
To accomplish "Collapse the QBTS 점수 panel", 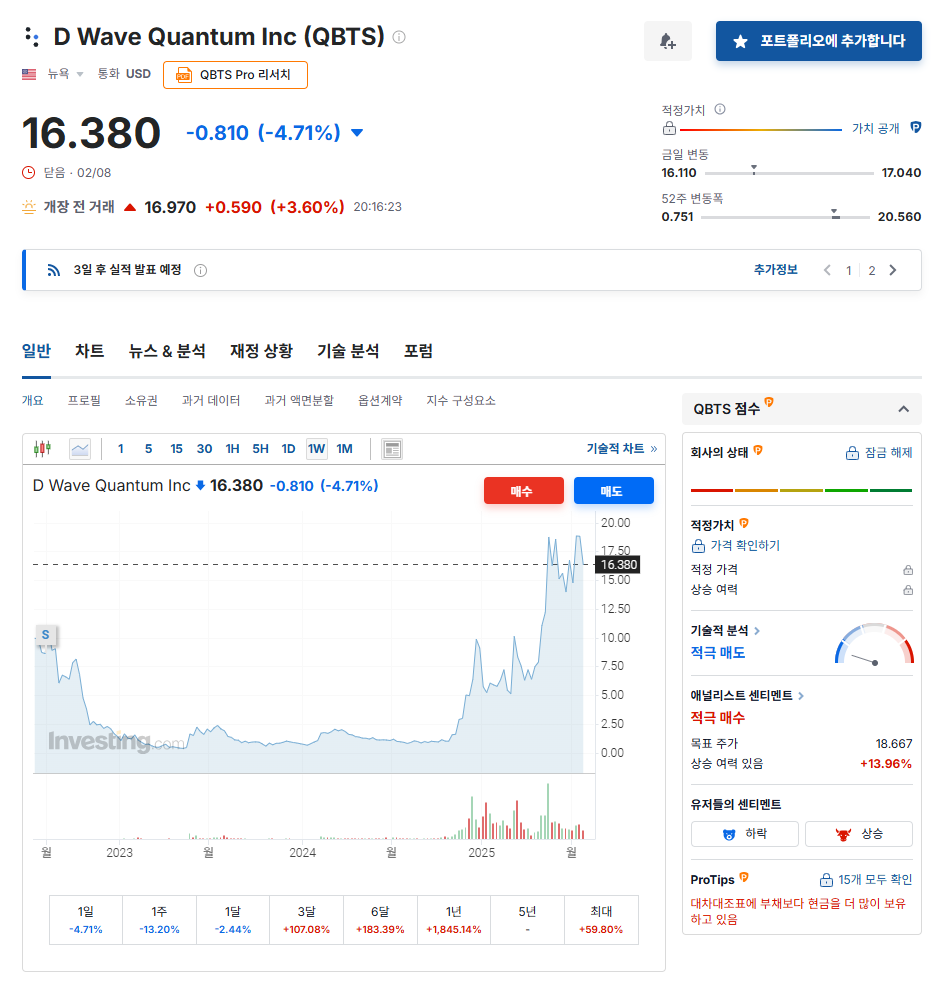I will pyautogui.click(x=903, y=409).
